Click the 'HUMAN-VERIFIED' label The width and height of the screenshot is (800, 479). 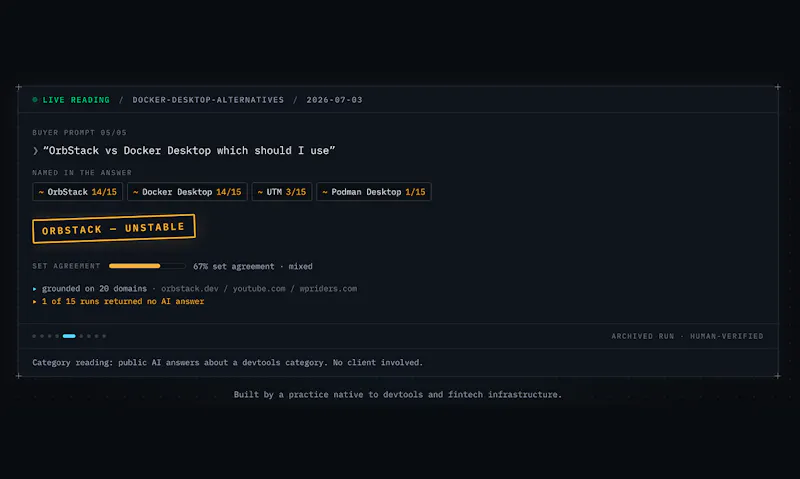[x=727, y=336]
